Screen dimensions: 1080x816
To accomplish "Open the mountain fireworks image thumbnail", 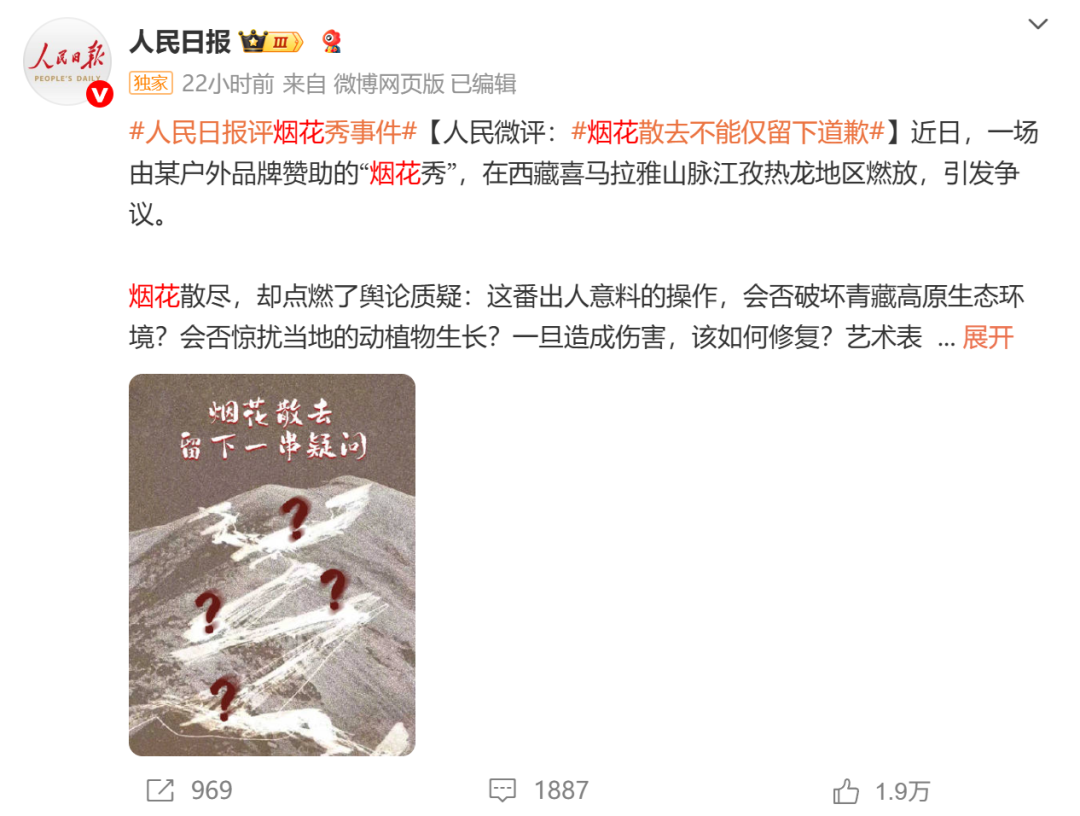I will (272, 565).
